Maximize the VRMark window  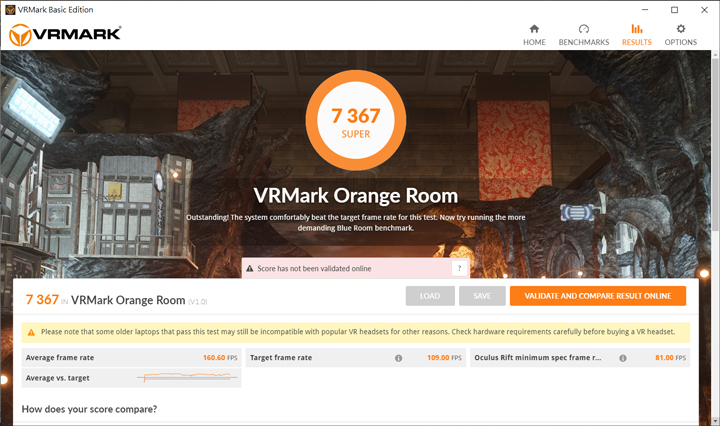[674, 10]
